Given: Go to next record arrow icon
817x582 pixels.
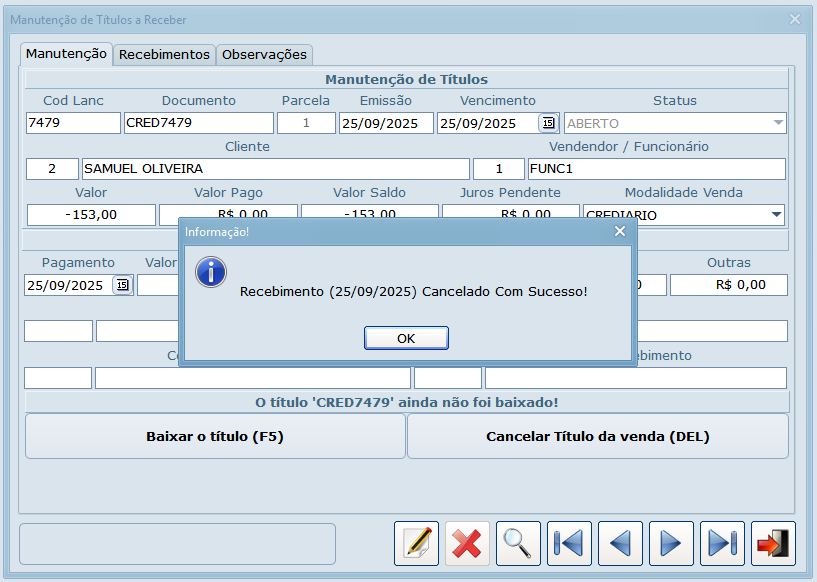Looking at the screenshot, I should (x=671, y=543).
